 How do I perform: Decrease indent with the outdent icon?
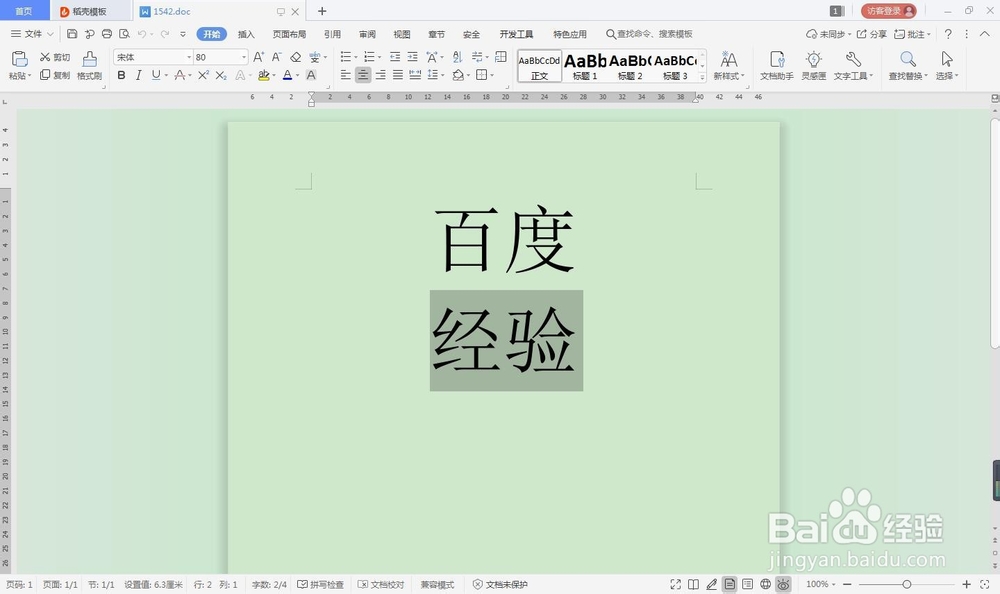tap(395, 57)
